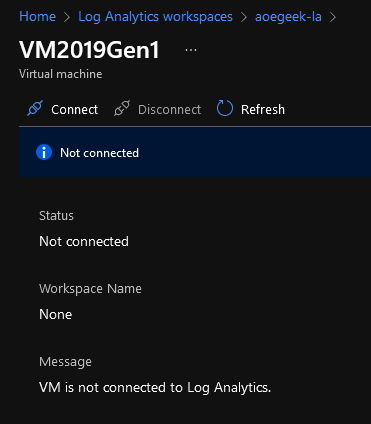Screen dimensions: 371x424
Task: Click chevron after aoegeek-la breadcrumb
Action: (333, 17)
